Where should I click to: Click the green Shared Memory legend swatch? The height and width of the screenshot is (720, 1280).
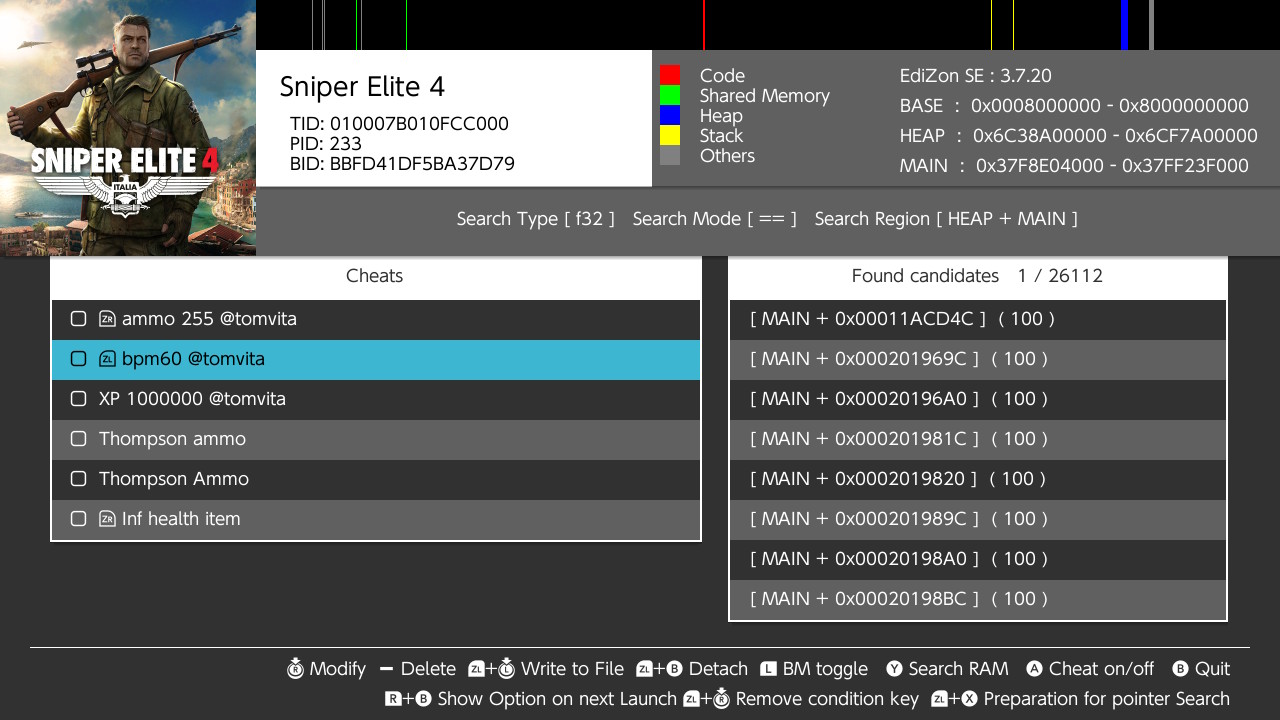click(x=670, y=95)
